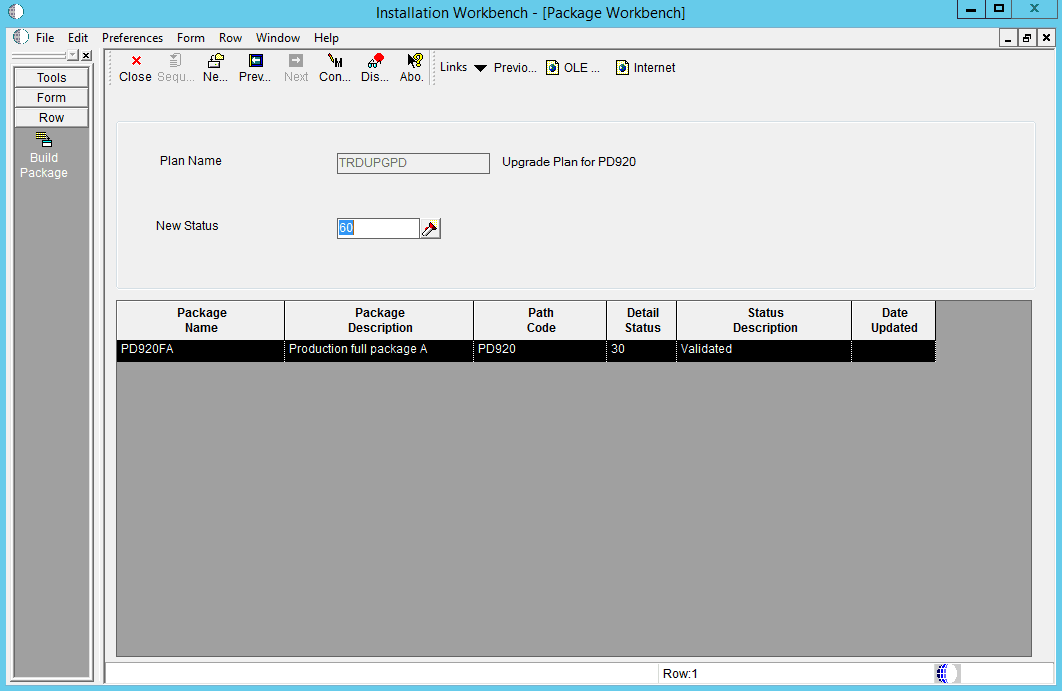
Task: Open the Preferences menu
Action: pos(132,38)
